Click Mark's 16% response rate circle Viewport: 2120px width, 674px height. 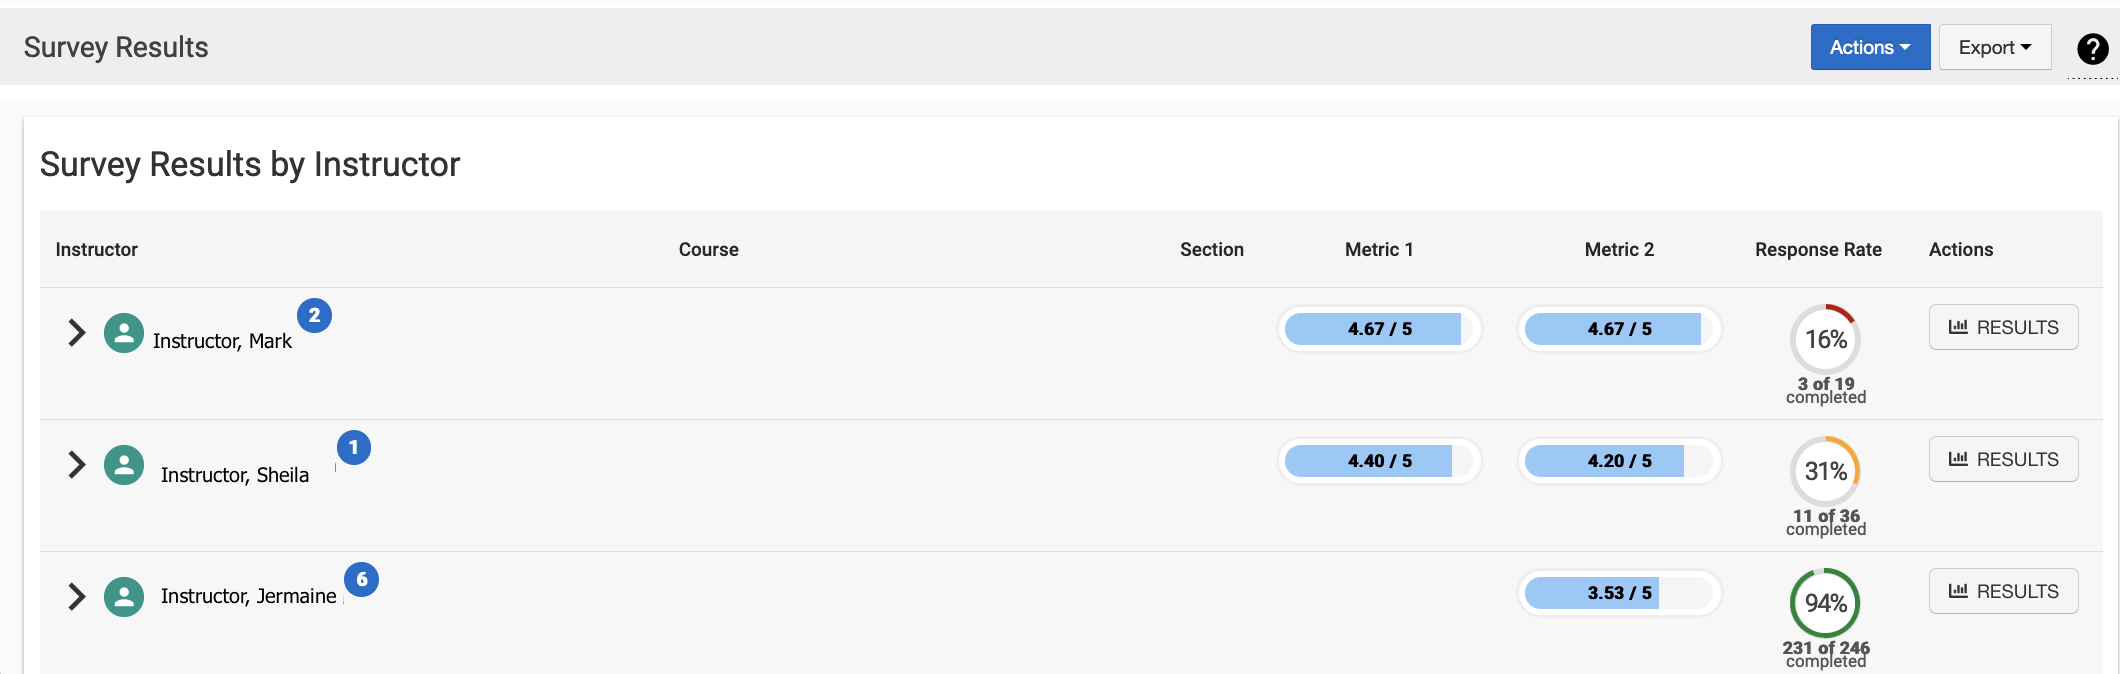1825,340
